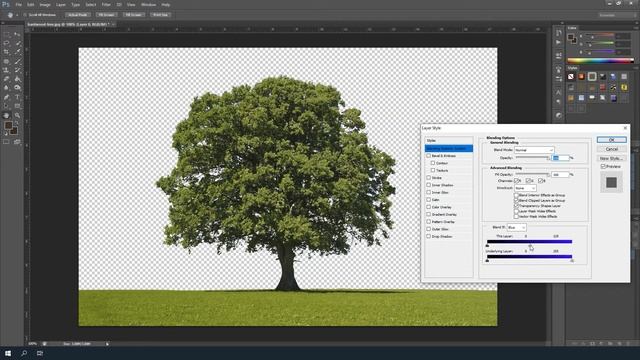The width and height of the screenshot is (640, 360).
Task: Select the Quick Selection tool
Action: click(x=17, y=43)
